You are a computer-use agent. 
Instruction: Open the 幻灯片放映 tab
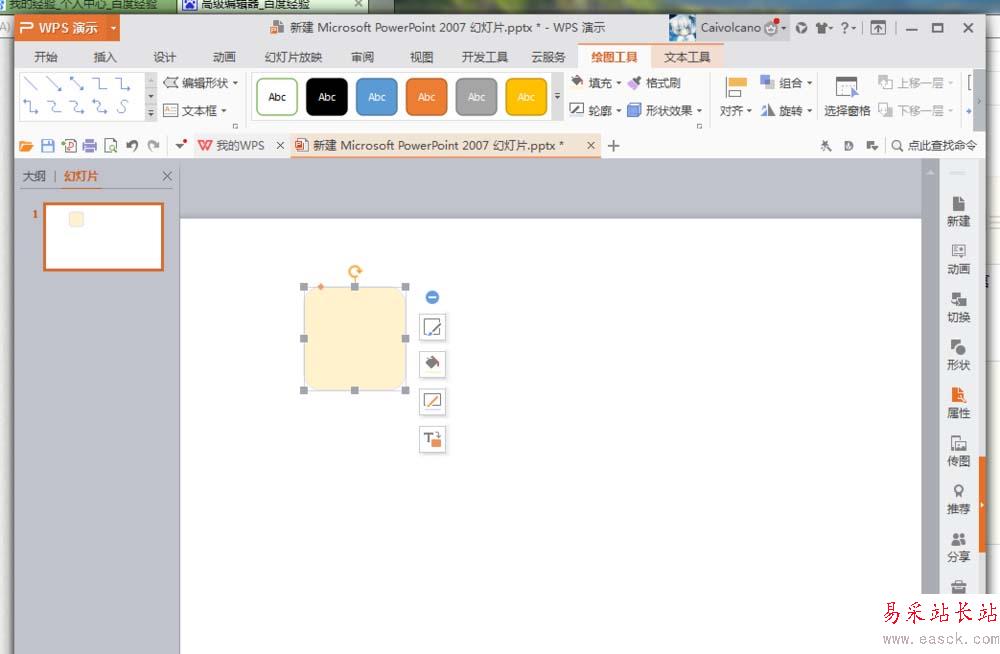pos(293,57)
